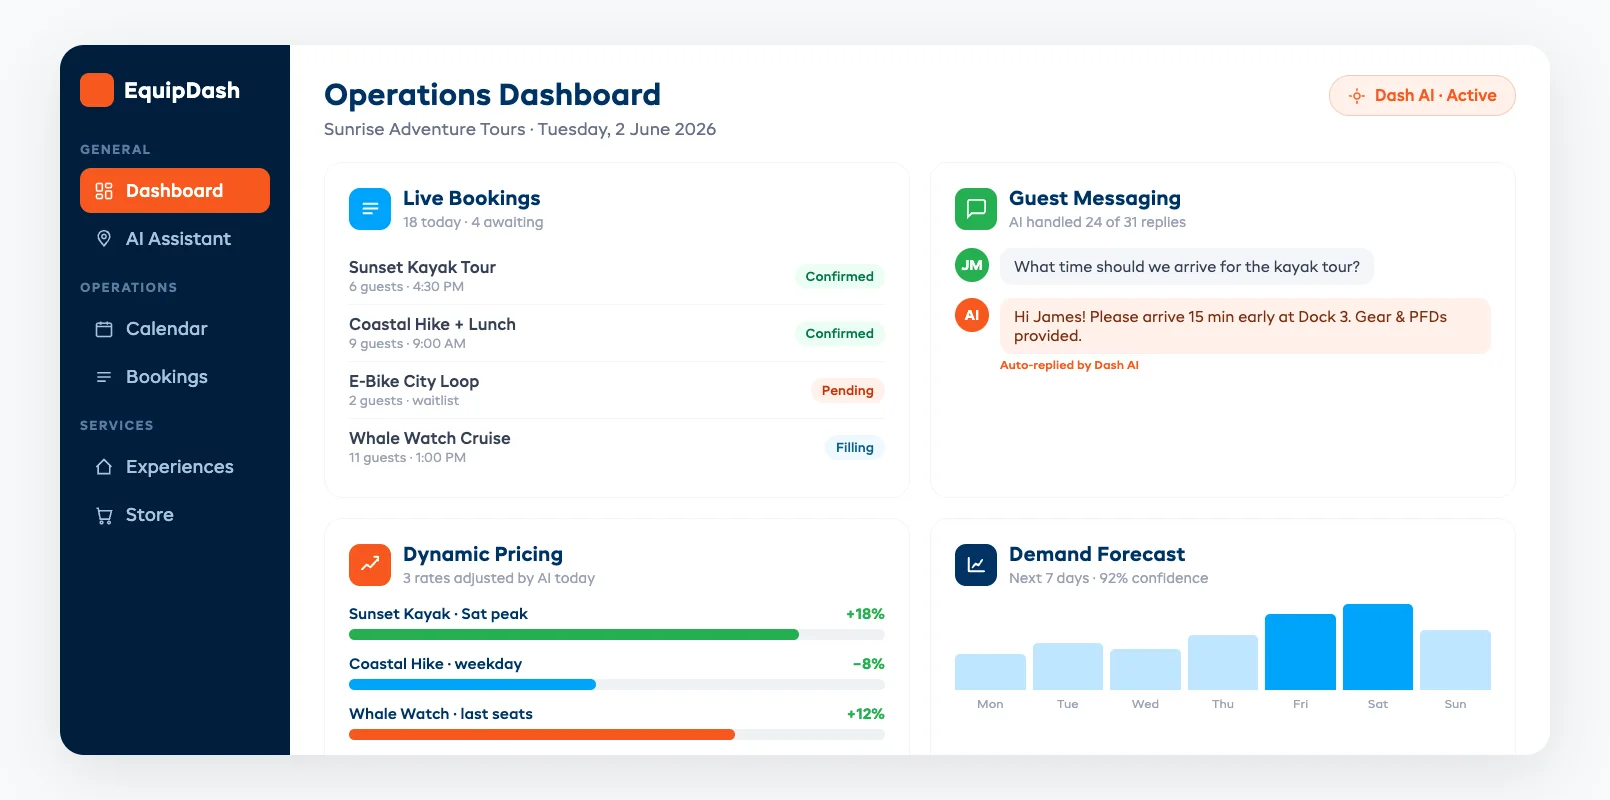This screenshot has width=1610, height=800.
Task: Click the blue Coastal Hike weekday bar
Action: pos(472,685)
